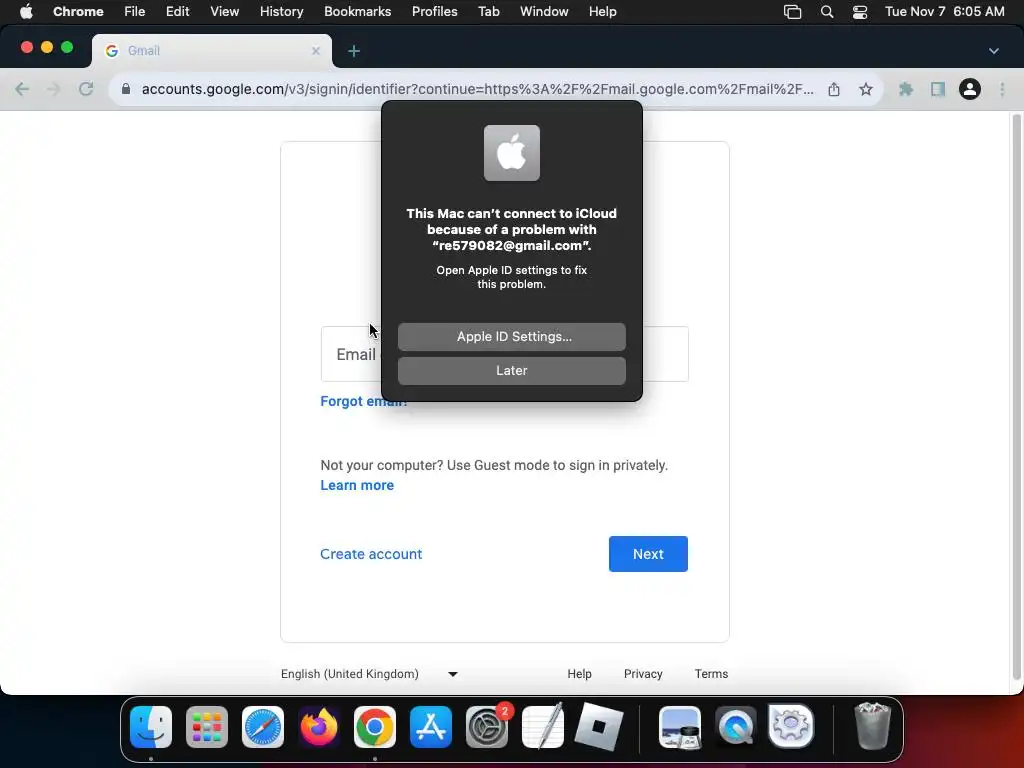Share this page icon
This screenshot has height=768, width=1024.
point(834,89)
